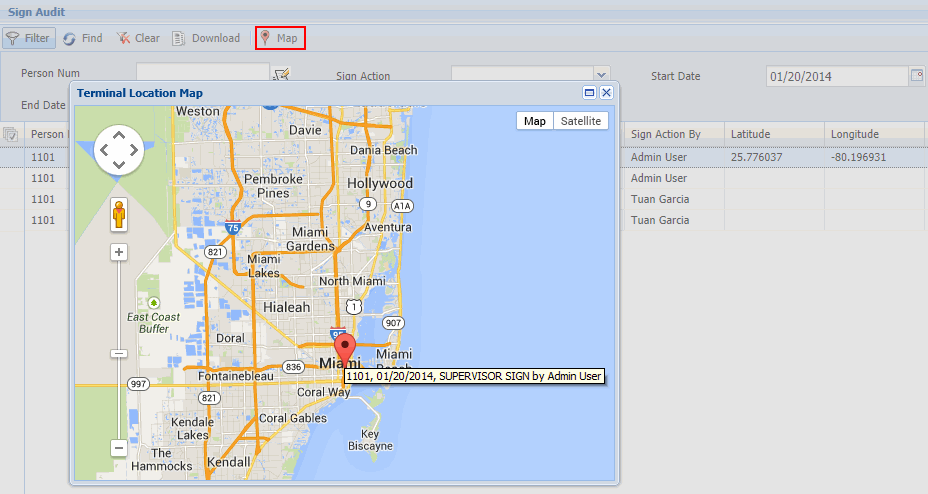Viewport: 928px width, 494px height.
Task: Pan the map up with arrow control
Action: pos(119,136)
